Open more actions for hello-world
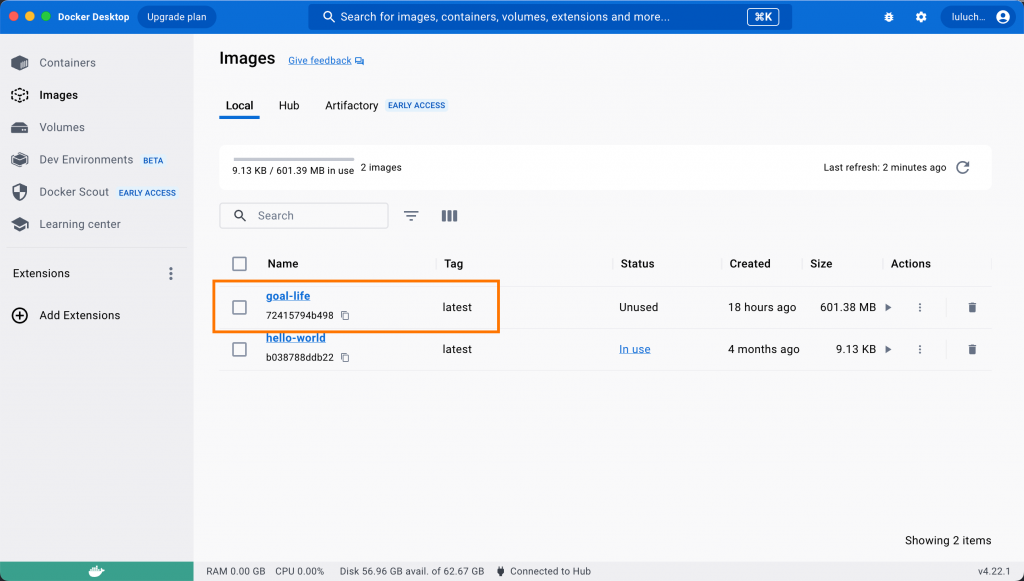This screenshot has height=581, width=1024. (x=920, y=349)
